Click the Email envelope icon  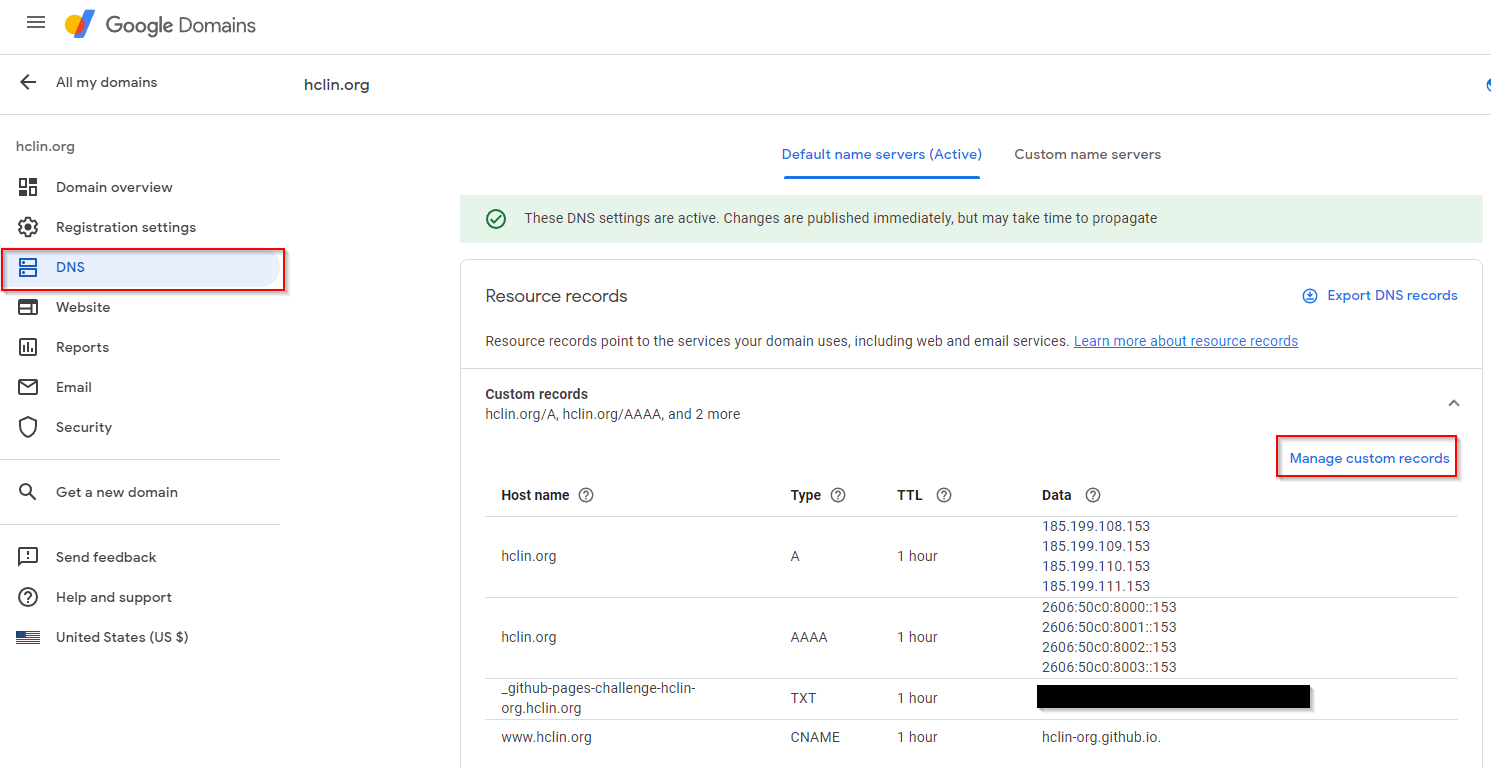point(28,387)
